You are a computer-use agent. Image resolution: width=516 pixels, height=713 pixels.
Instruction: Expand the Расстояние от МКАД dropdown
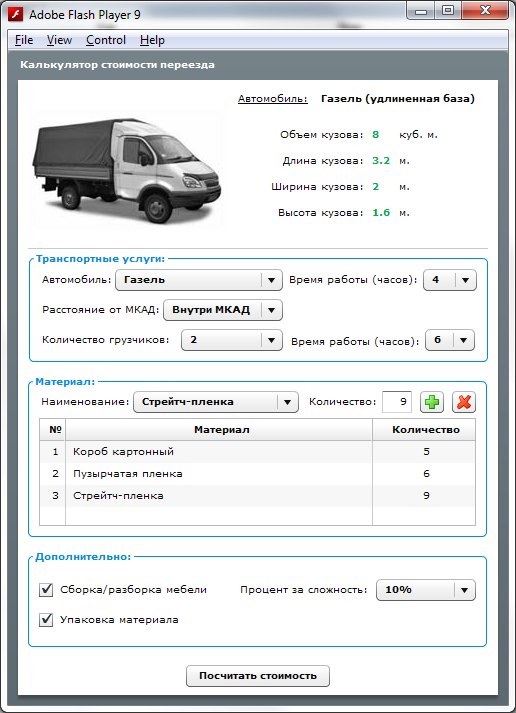[223, 310]
